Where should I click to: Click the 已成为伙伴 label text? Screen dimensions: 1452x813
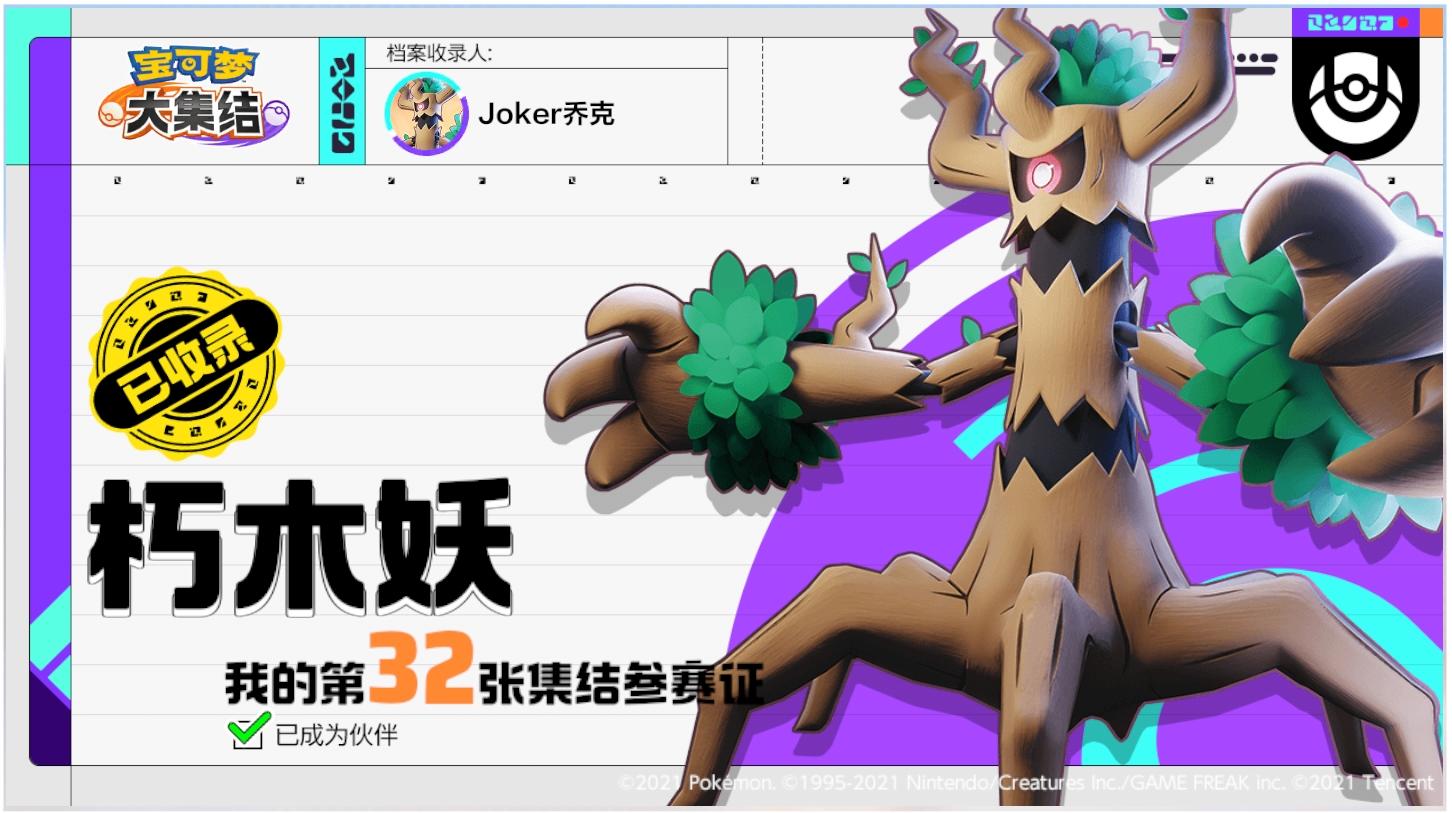click(337, 736)
